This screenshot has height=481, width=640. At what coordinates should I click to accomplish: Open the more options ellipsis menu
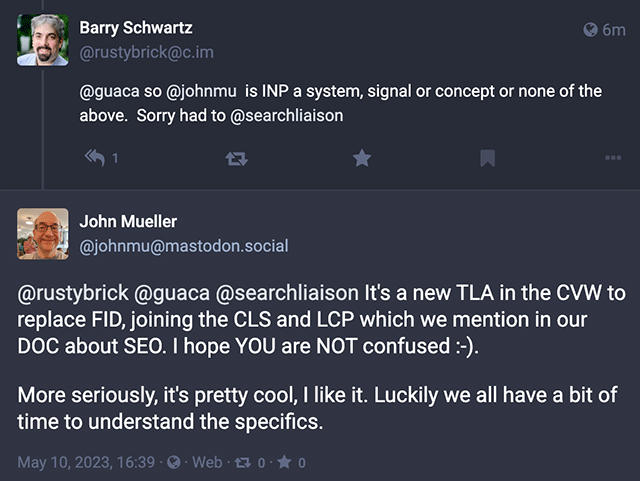[613, 158]
